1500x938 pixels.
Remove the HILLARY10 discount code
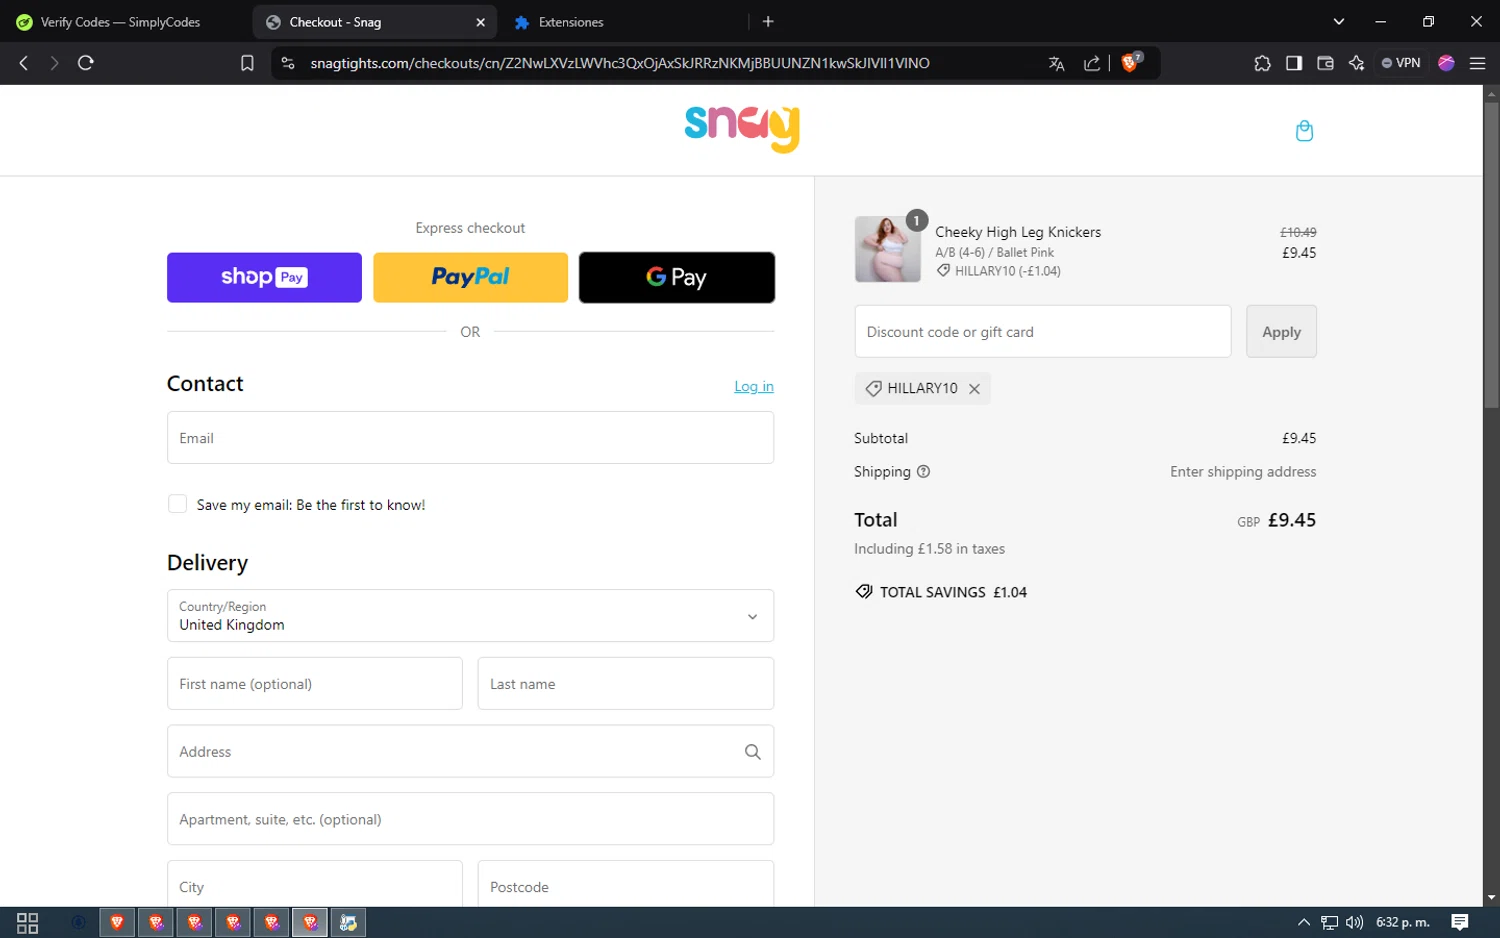click(x=974, y=389)
